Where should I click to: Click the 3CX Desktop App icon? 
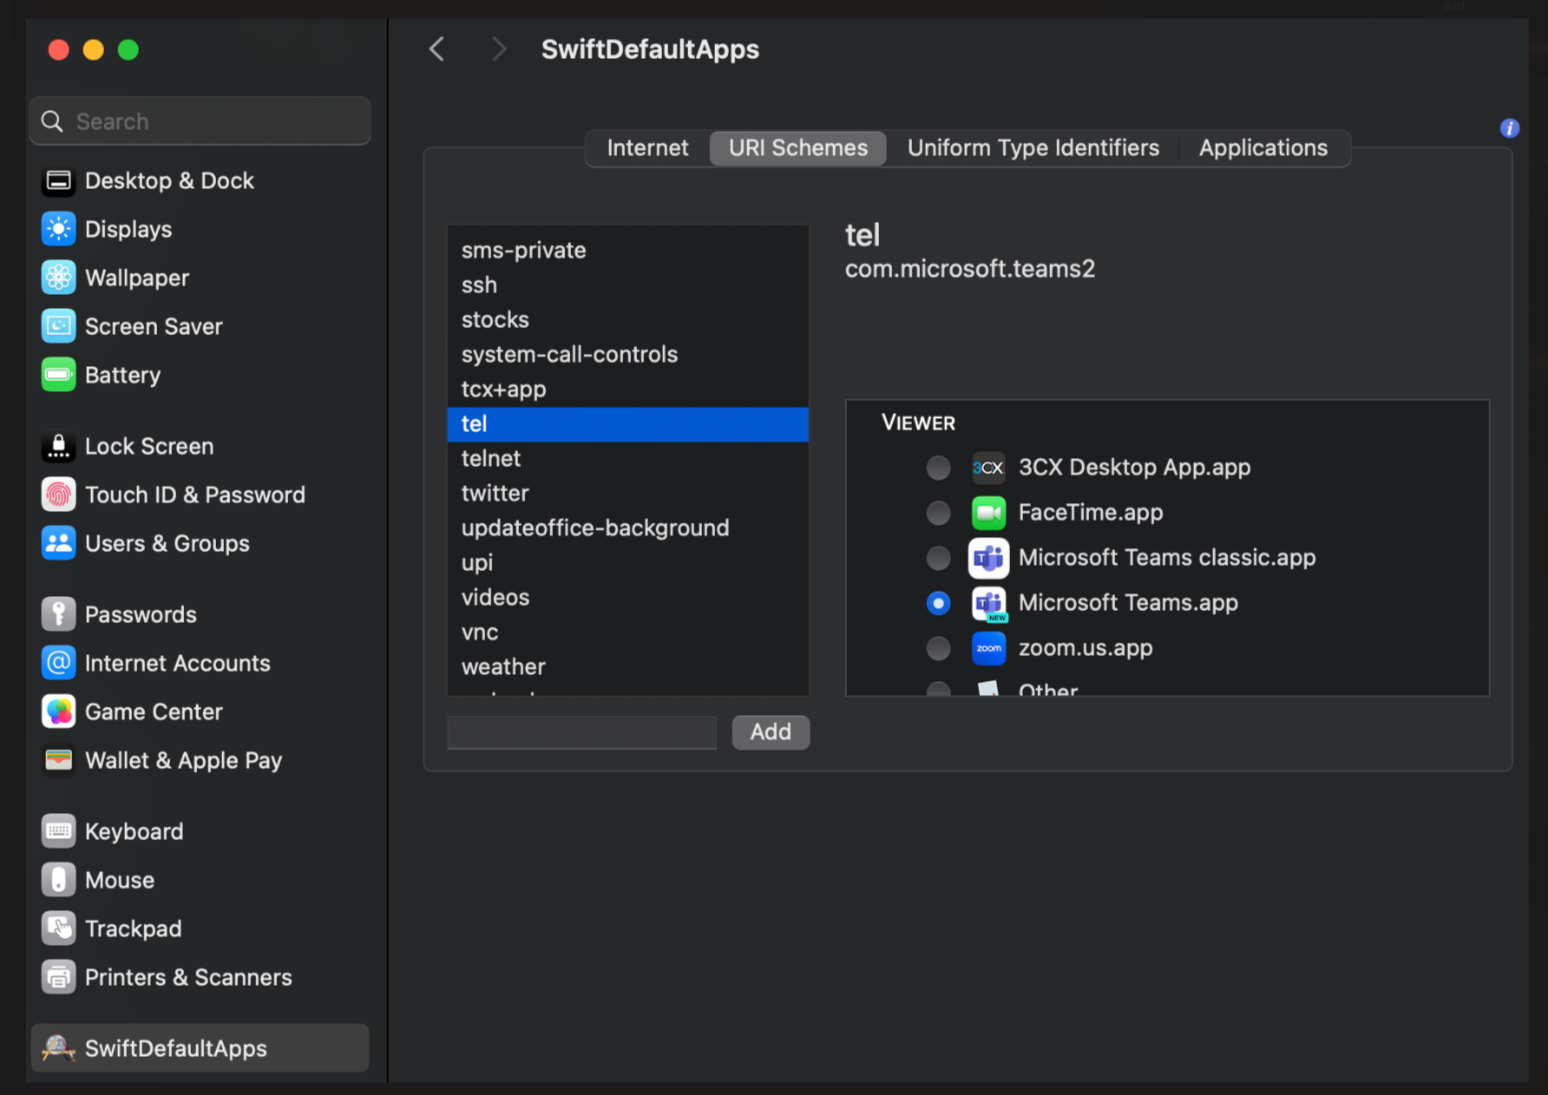point(988,467)
